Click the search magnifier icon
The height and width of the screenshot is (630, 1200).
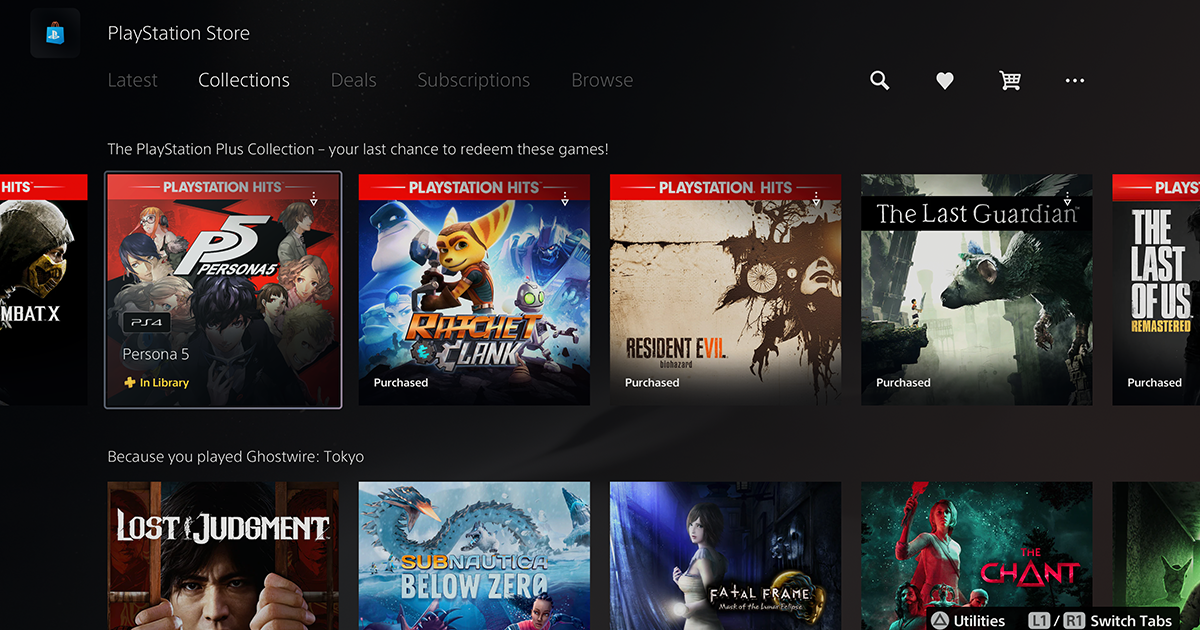tap(879, 81)
